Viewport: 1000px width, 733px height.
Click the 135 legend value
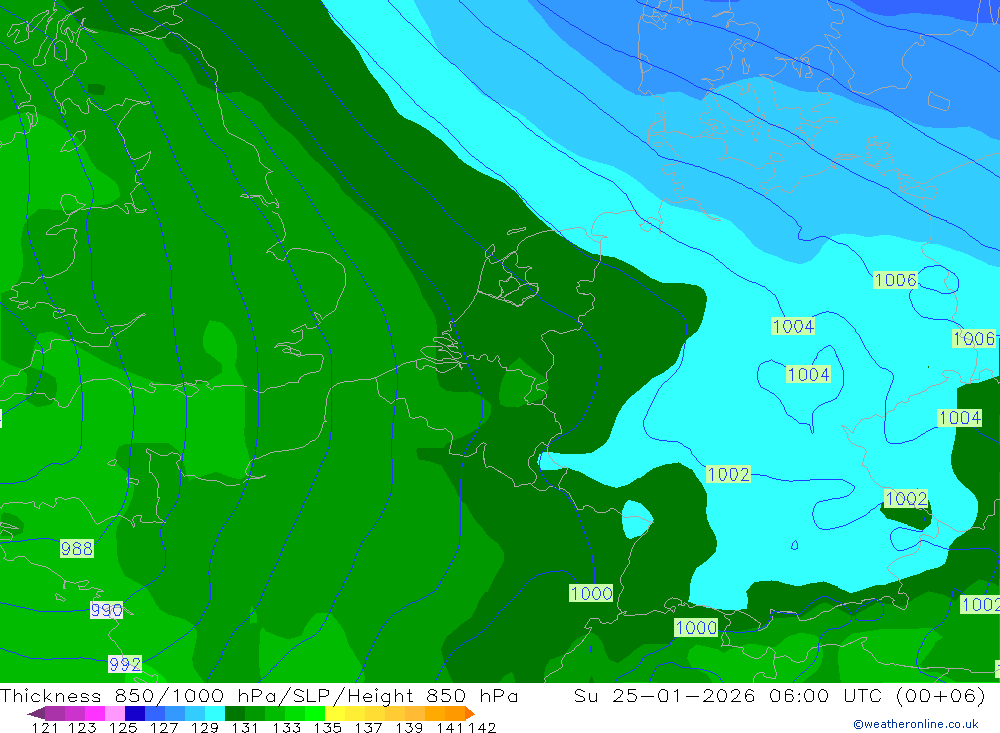(327, 728)
